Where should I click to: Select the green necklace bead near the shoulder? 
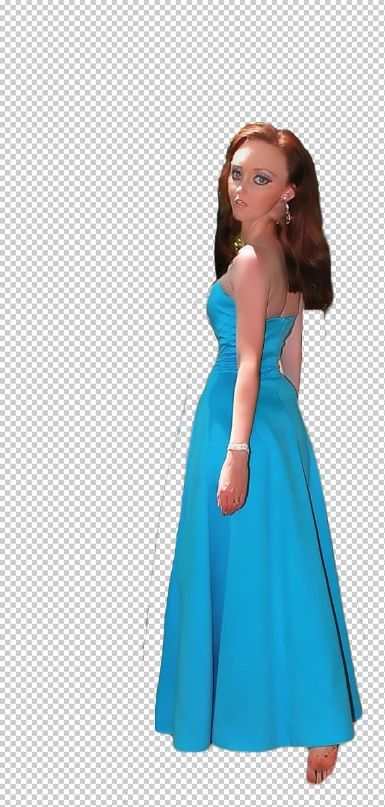237,242
